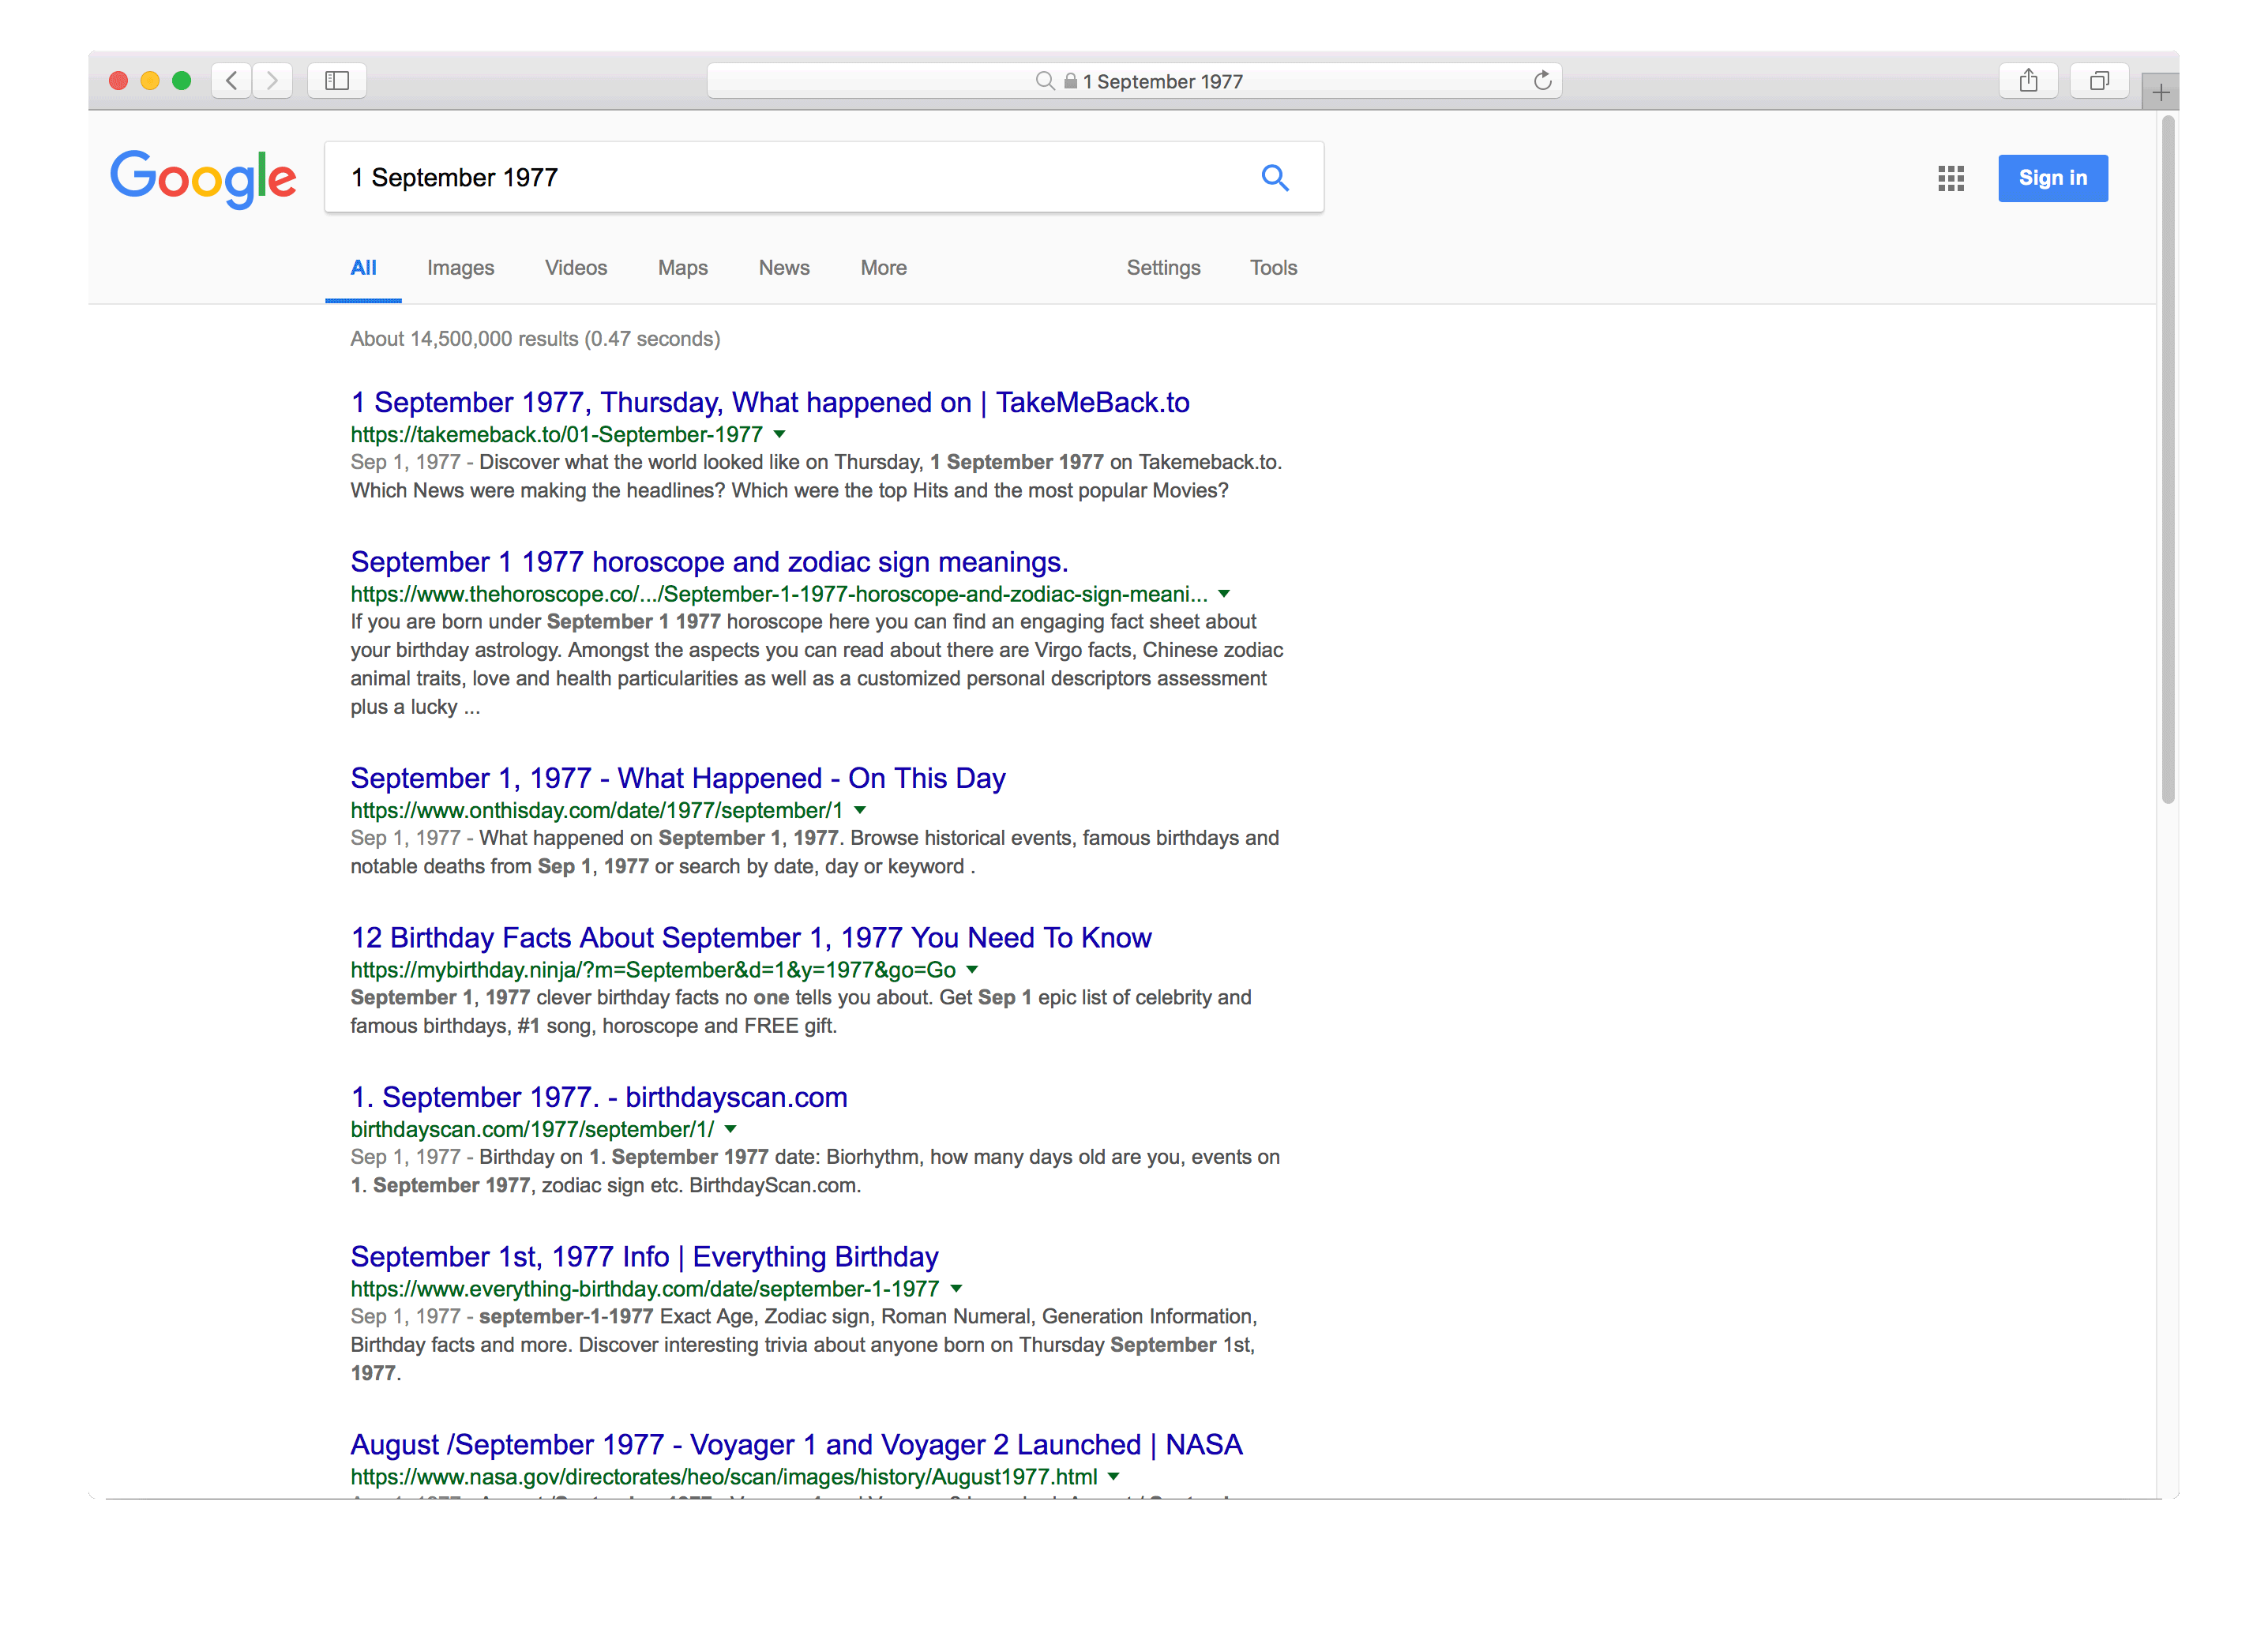
Task: Select the All results tab
Action: point(363,268)
